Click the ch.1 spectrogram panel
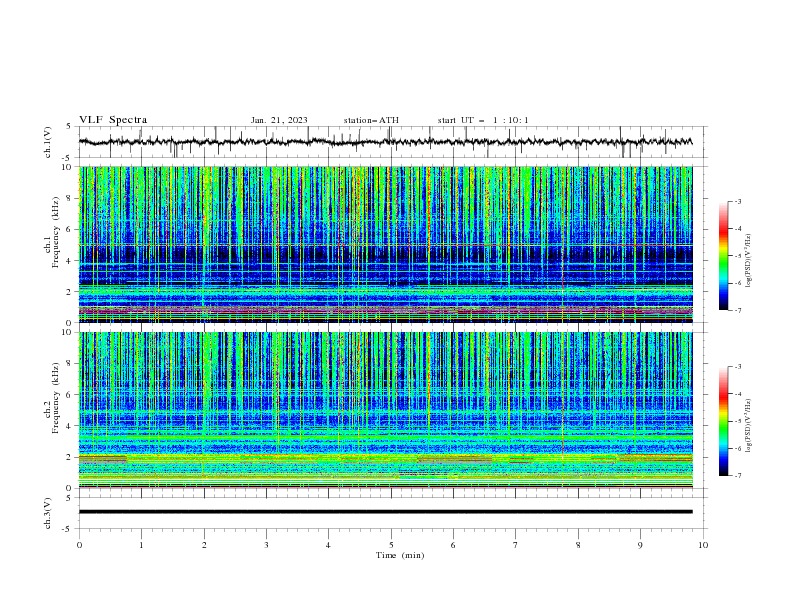Screen dimensions: 792x612 [385, 244]
